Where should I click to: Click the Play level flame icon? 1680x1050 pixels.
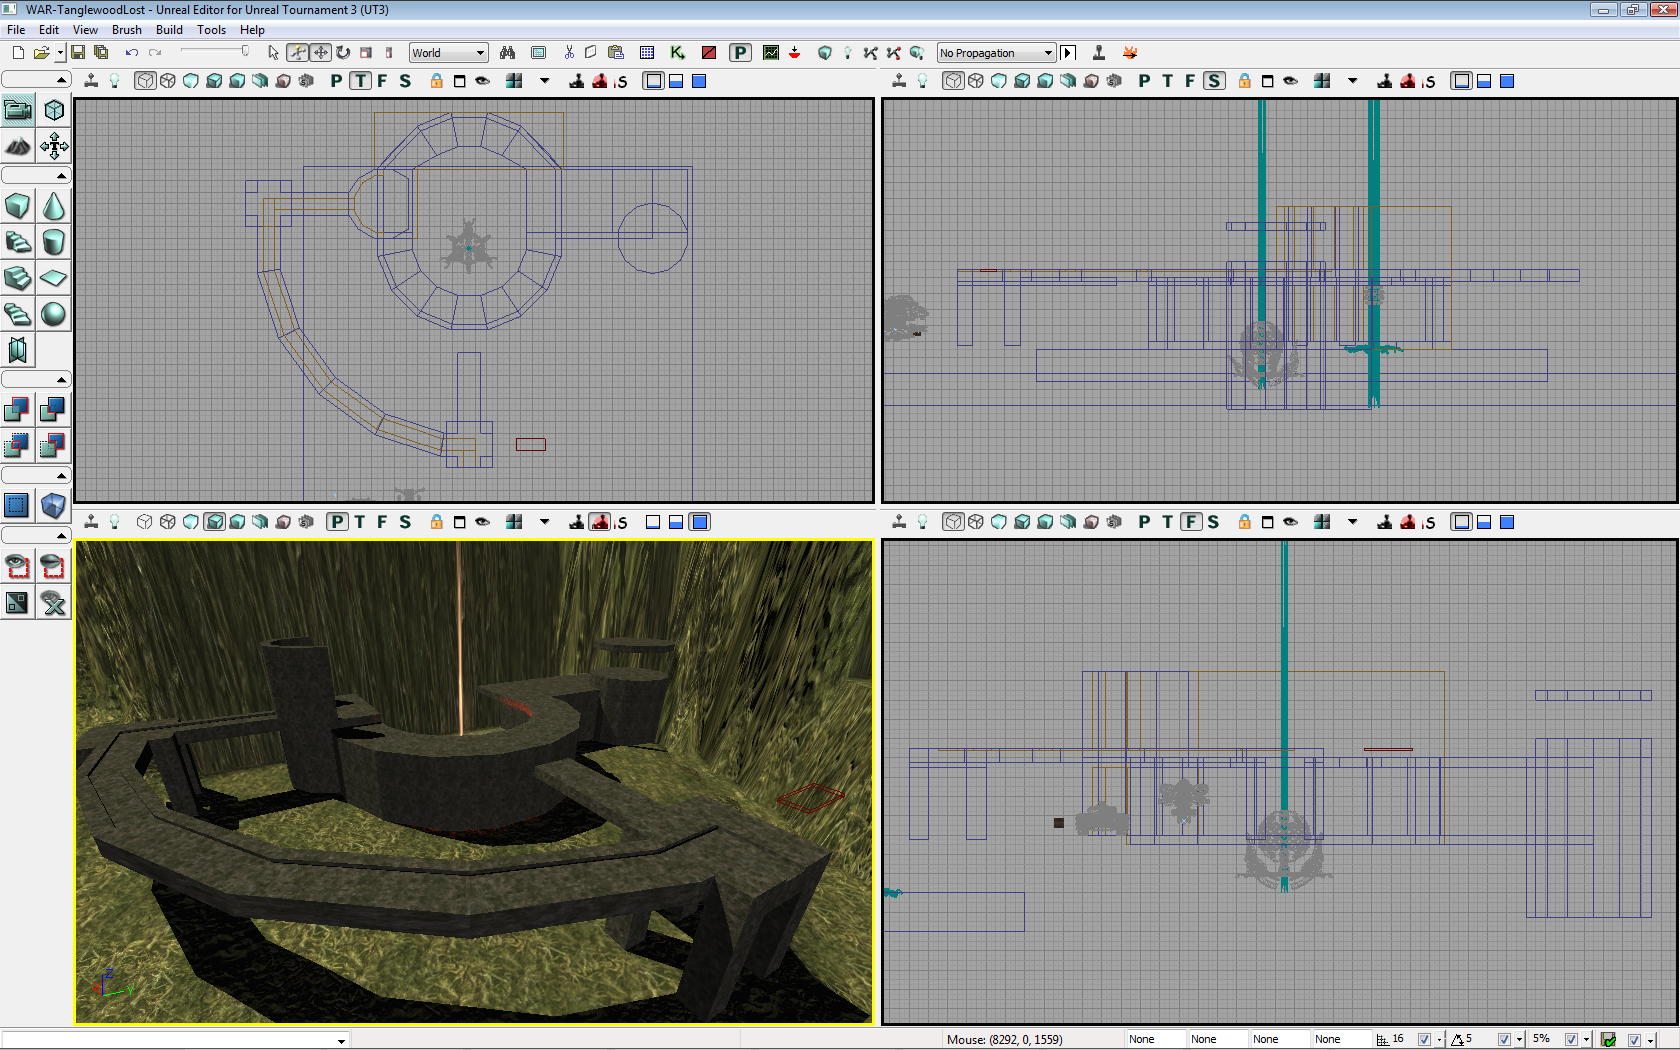1130,53
